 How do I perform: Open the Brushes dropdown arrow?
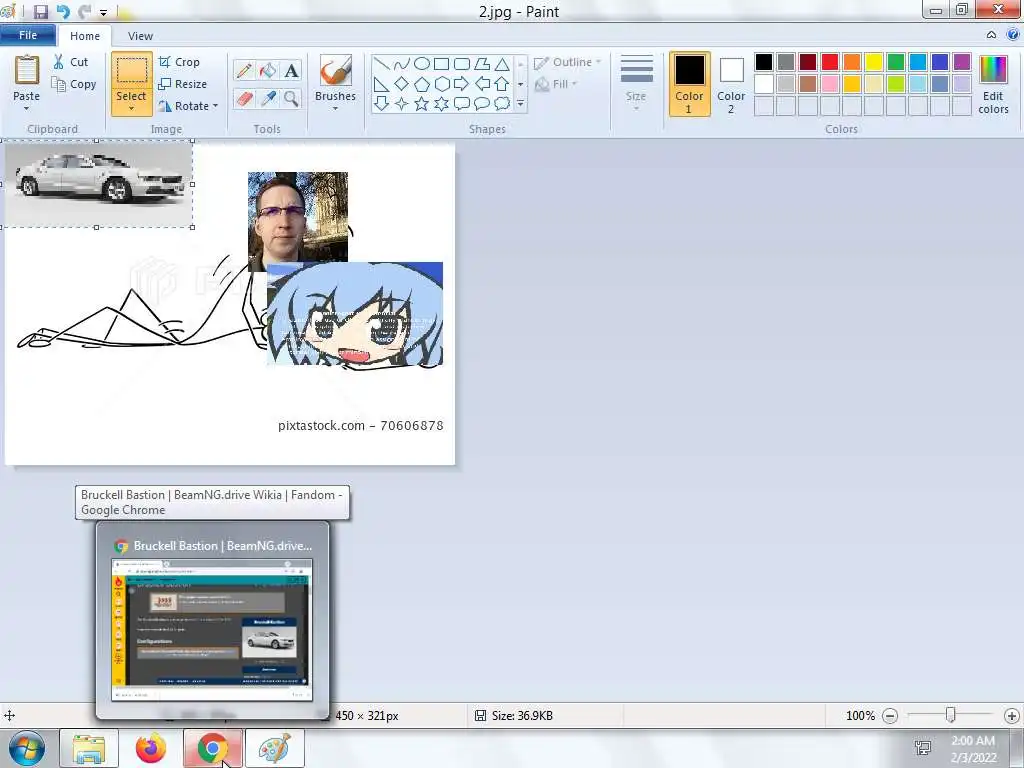click(x=336, y=108)
